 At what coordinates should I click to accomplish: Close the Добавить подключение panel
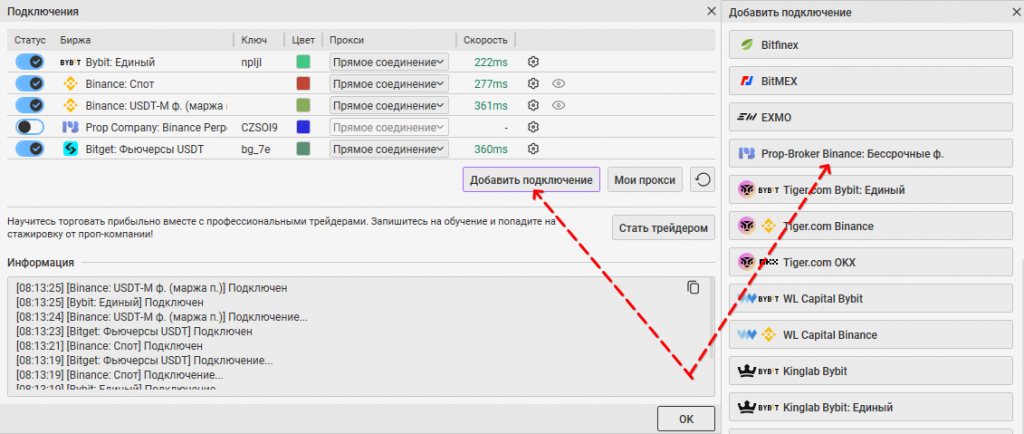tap(1014, 12)
